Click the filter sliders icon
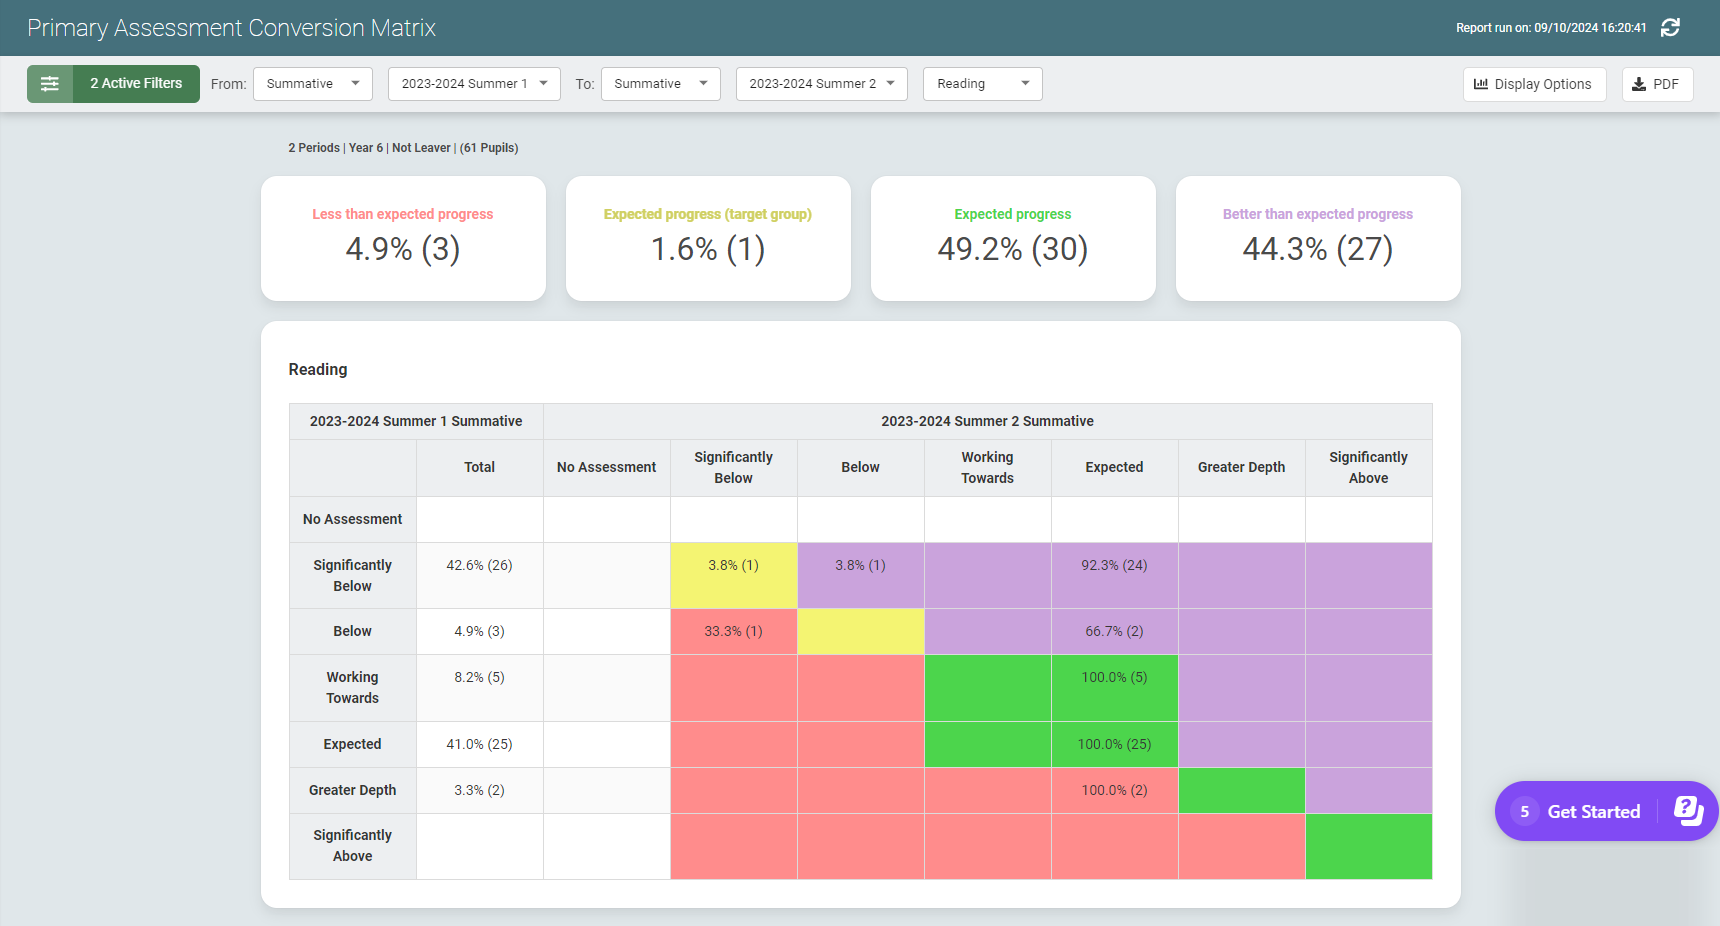The image size is (1720, 926). (50, 83)
